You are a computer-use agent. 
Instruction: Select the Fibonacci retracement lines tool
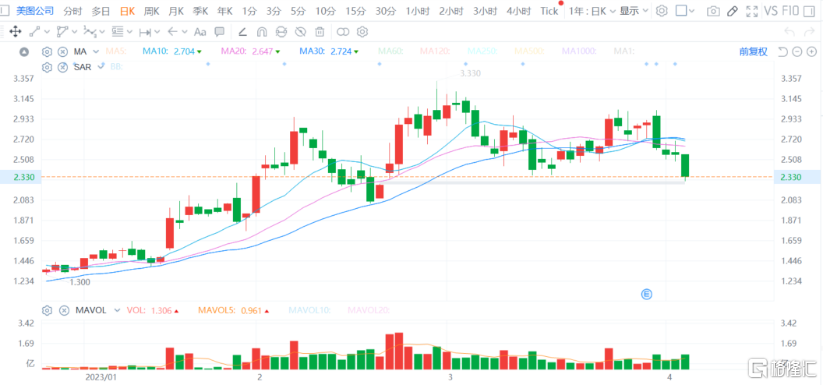(118, 32)
